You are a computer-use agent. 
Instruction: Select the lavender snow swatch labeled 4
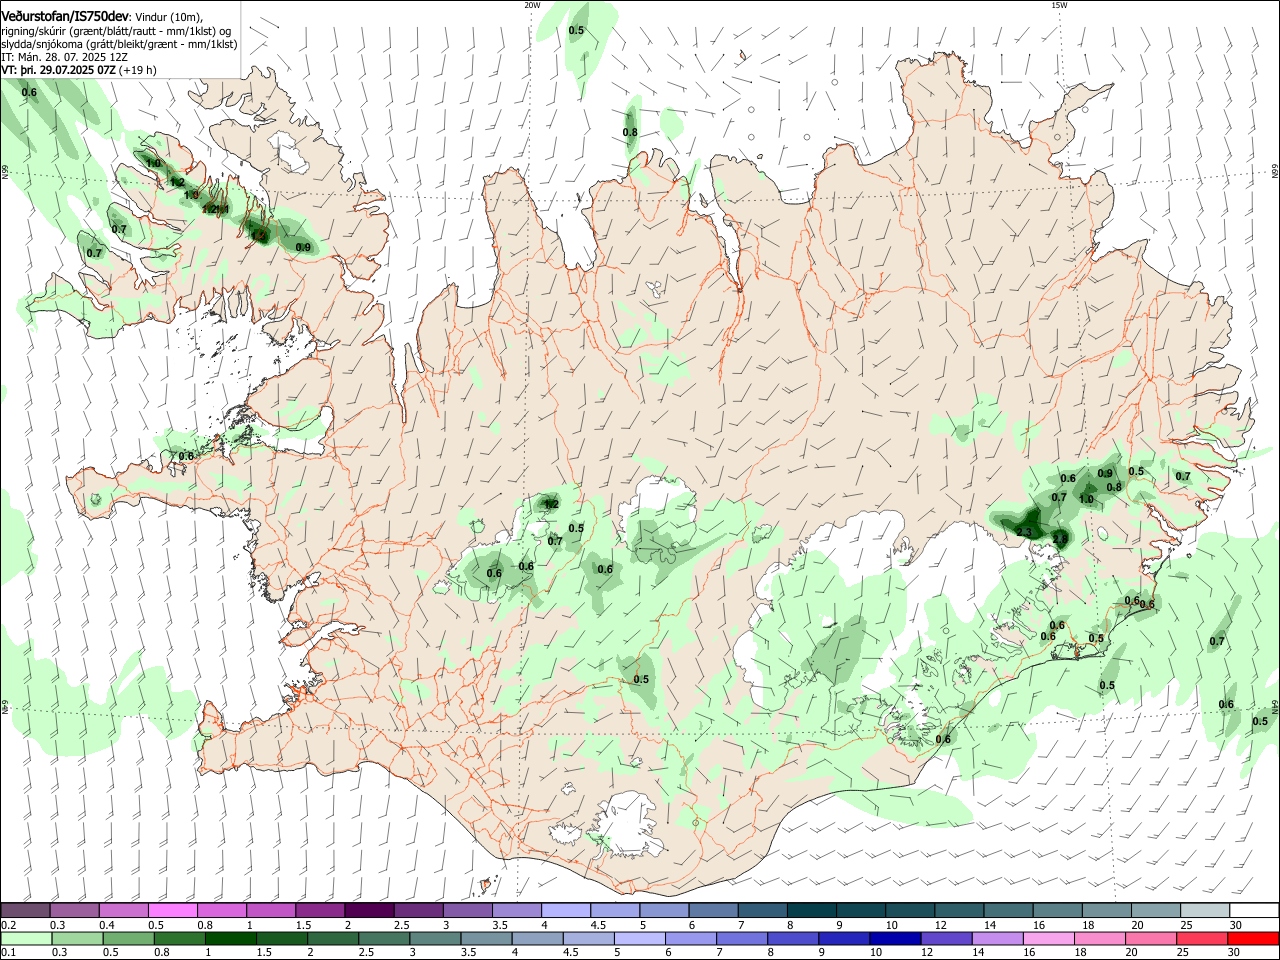pos(565,910)
